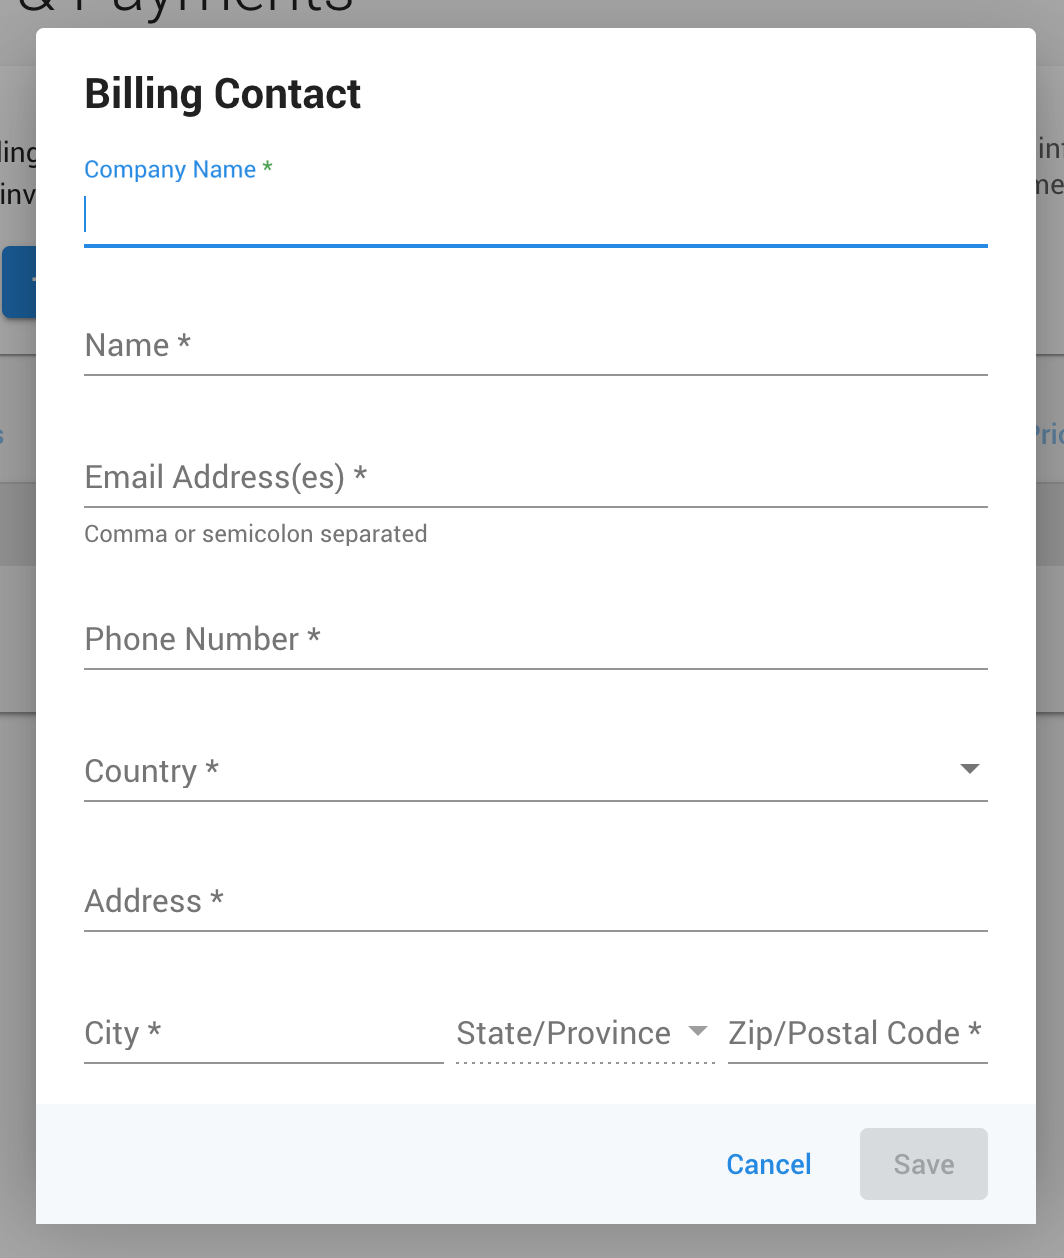Cancel the Billing Contact dialog
This screenshot has width=1064, height=1258.
click(769, 1164)
